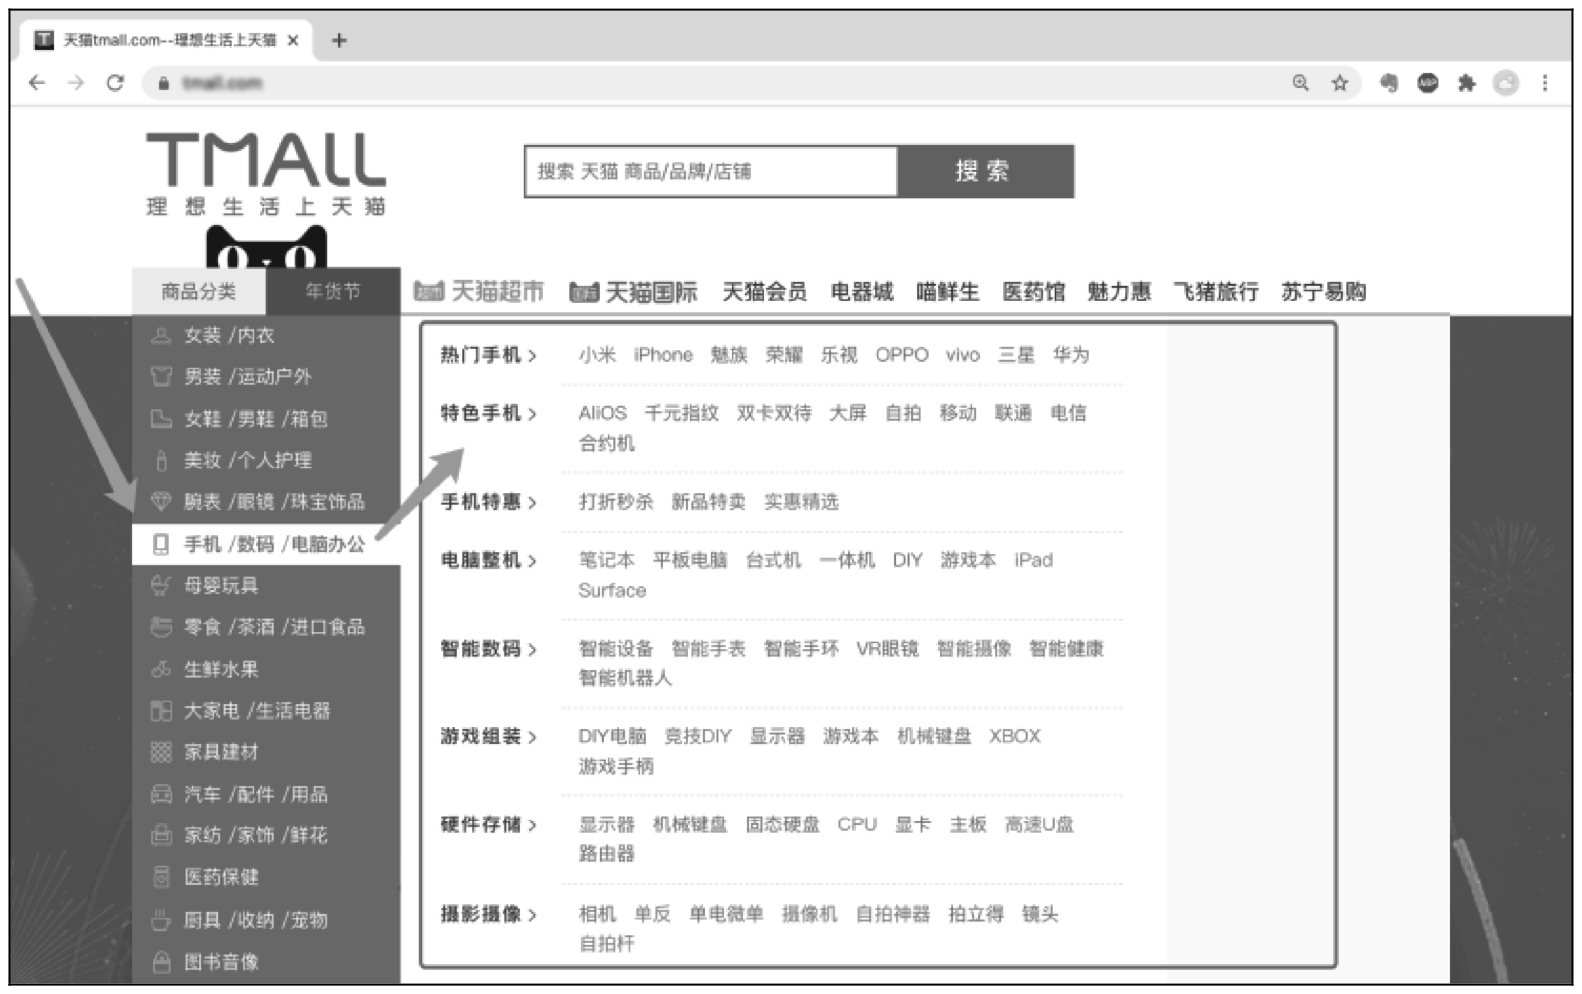Click the 女鞋 /男鞋 /箱包 shoe icon
This screenshot has width=1582, height=994.
pyautogui.click(x=161, y=418)
